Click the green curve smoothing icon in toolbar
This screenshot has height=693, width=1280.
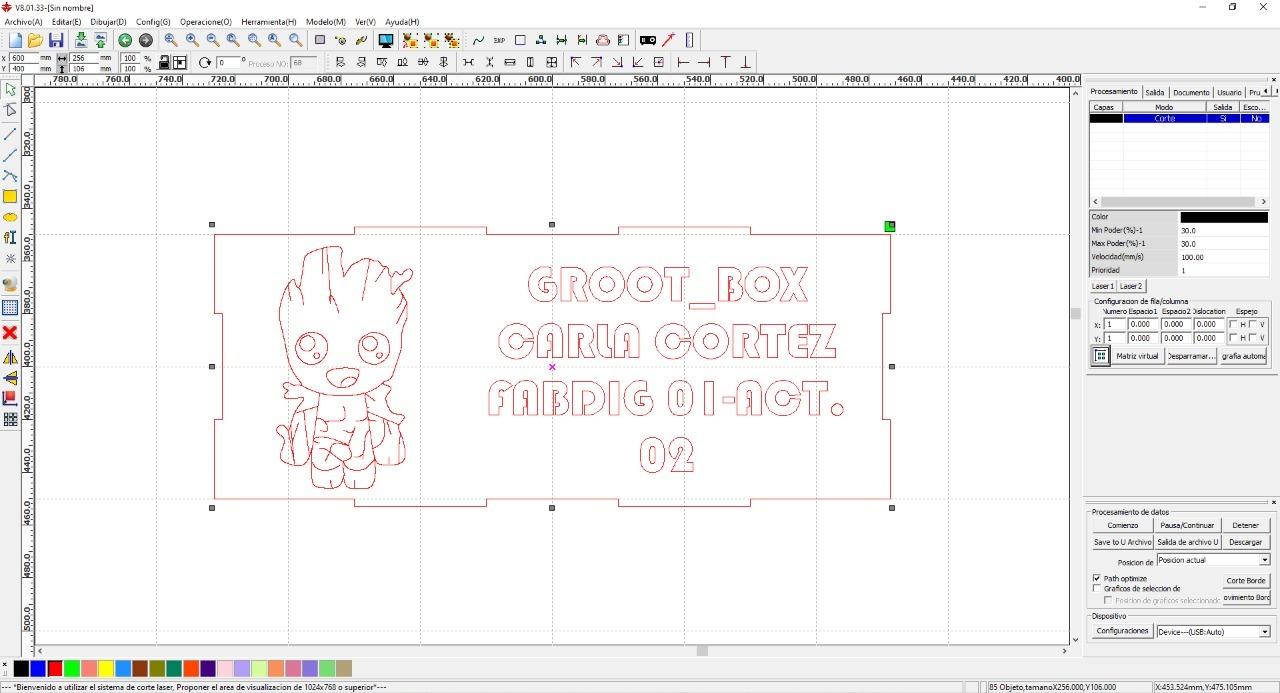[478, 40]
